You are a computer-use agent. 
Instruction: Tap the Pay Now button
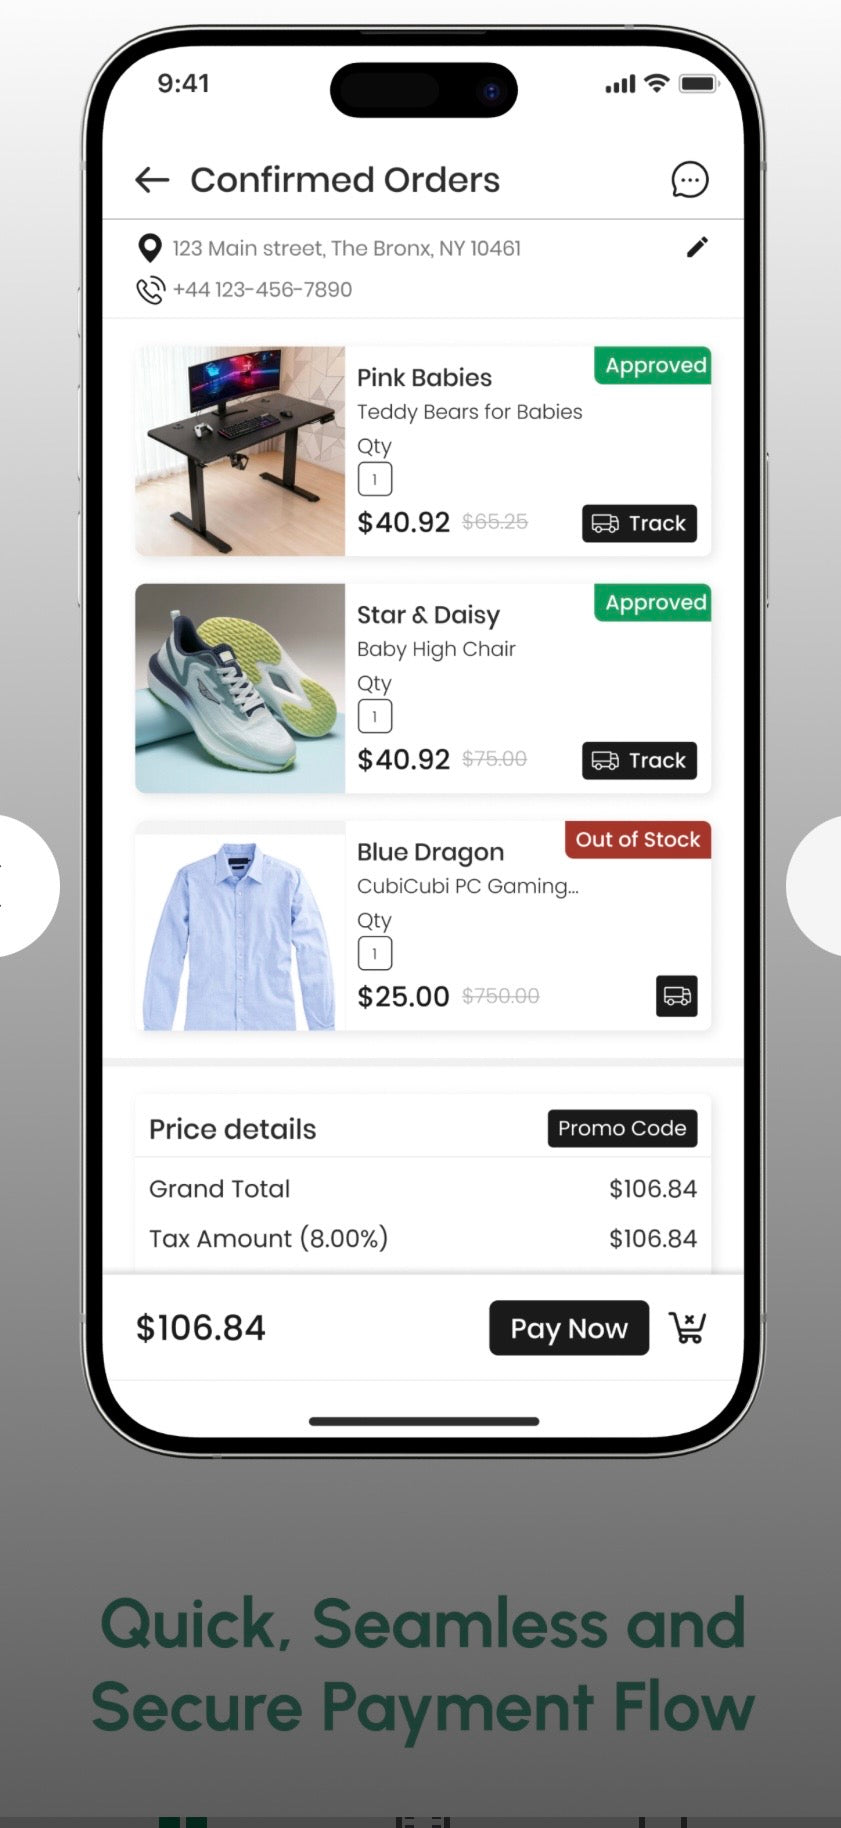pos(569,1328)
